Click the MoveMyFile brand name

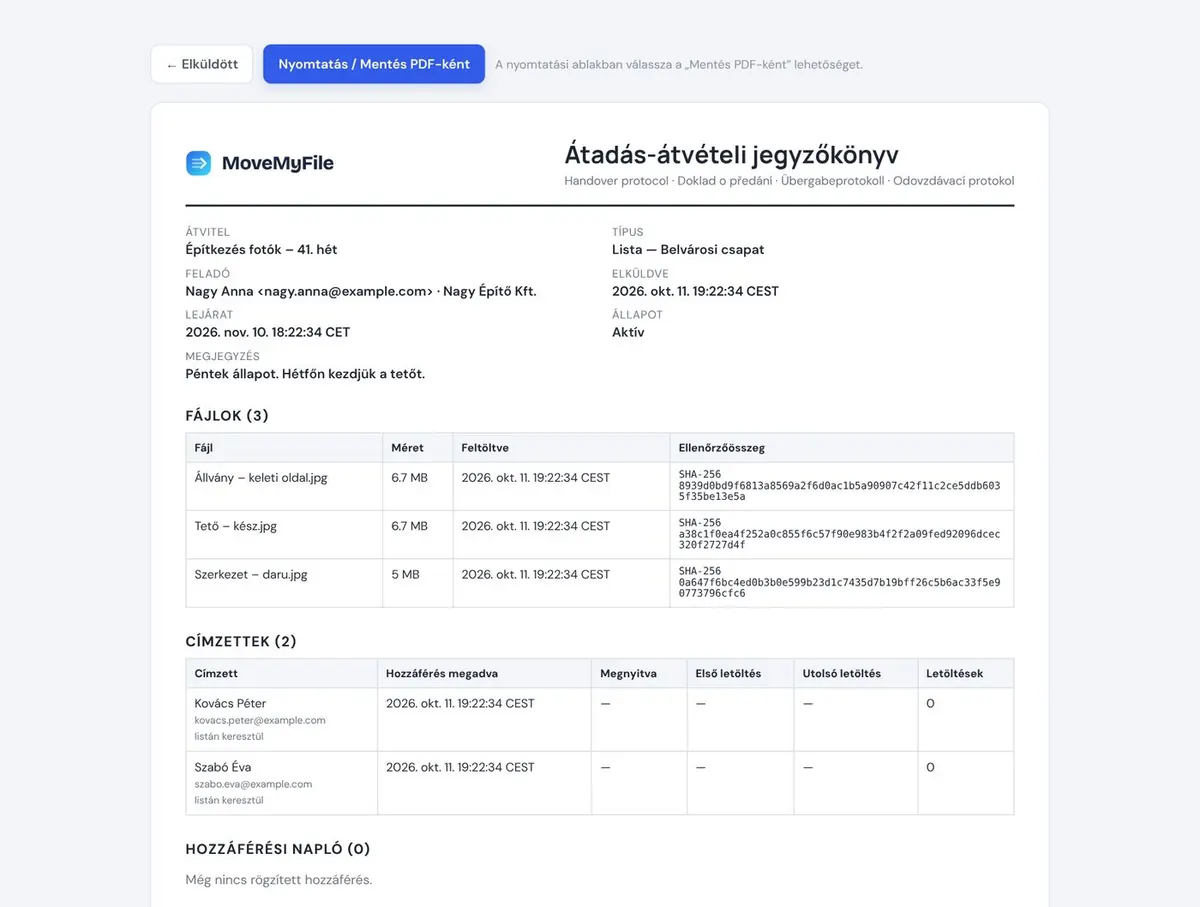point(278,163)
